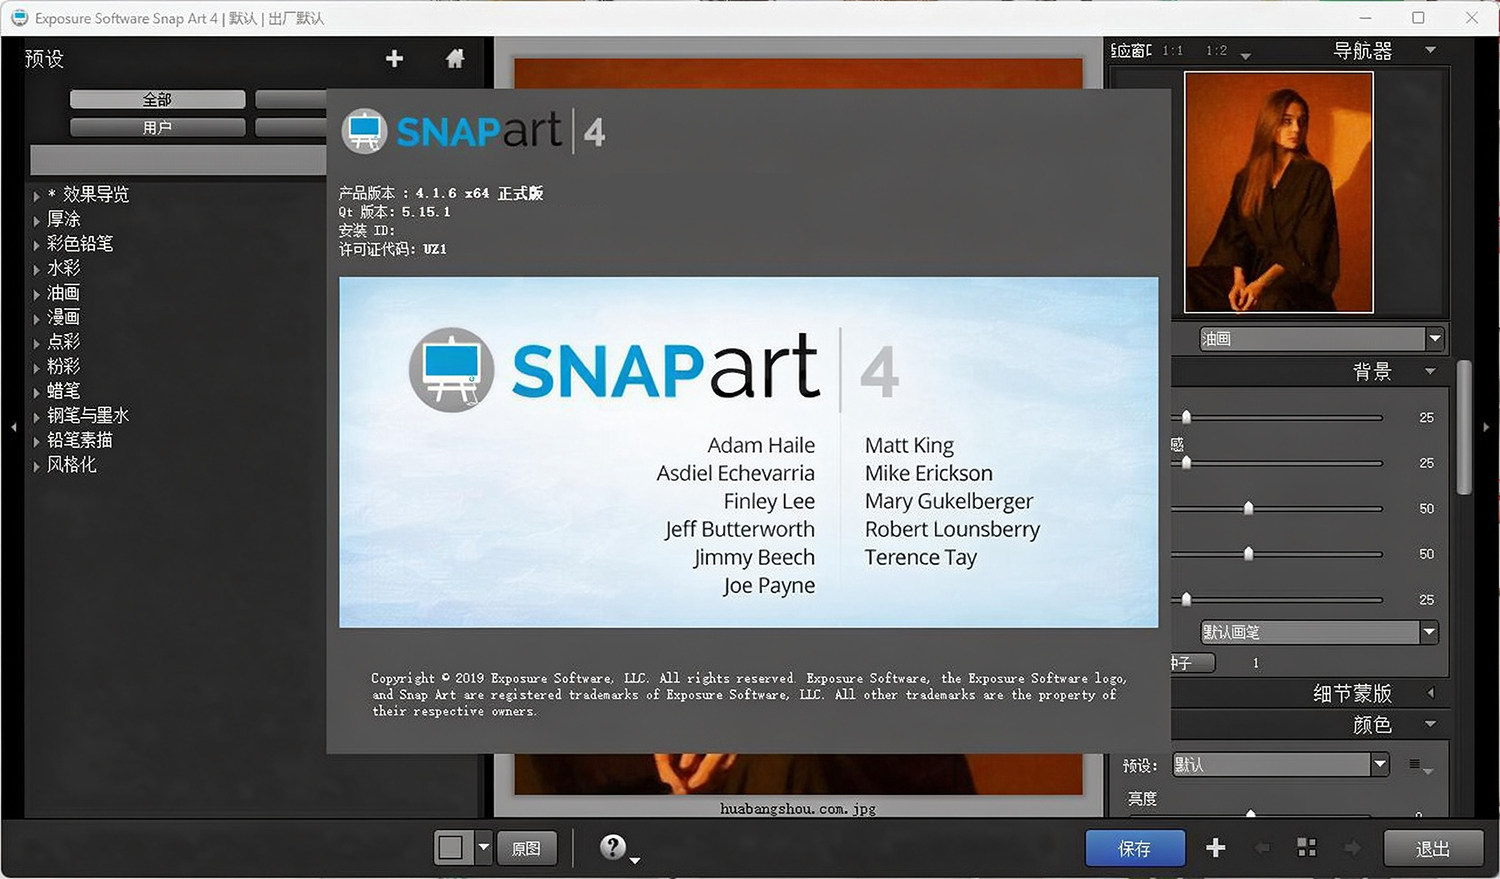The image size is (1500, 879).
Task: Click the Qt 版本 5.15.1 line
Action: coord(394,212)
